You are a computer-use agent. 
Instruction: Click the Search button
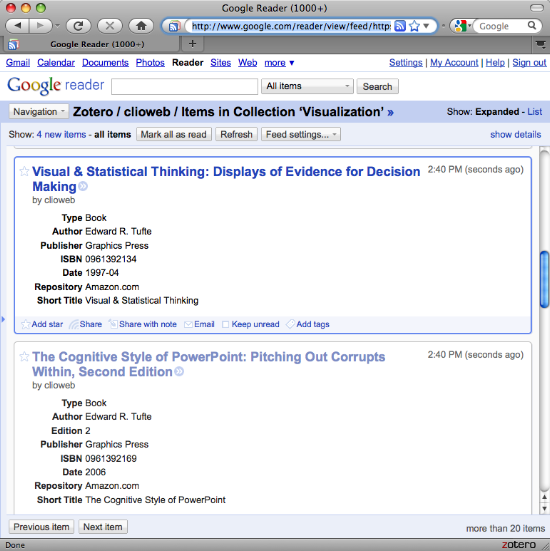point(377,86)
